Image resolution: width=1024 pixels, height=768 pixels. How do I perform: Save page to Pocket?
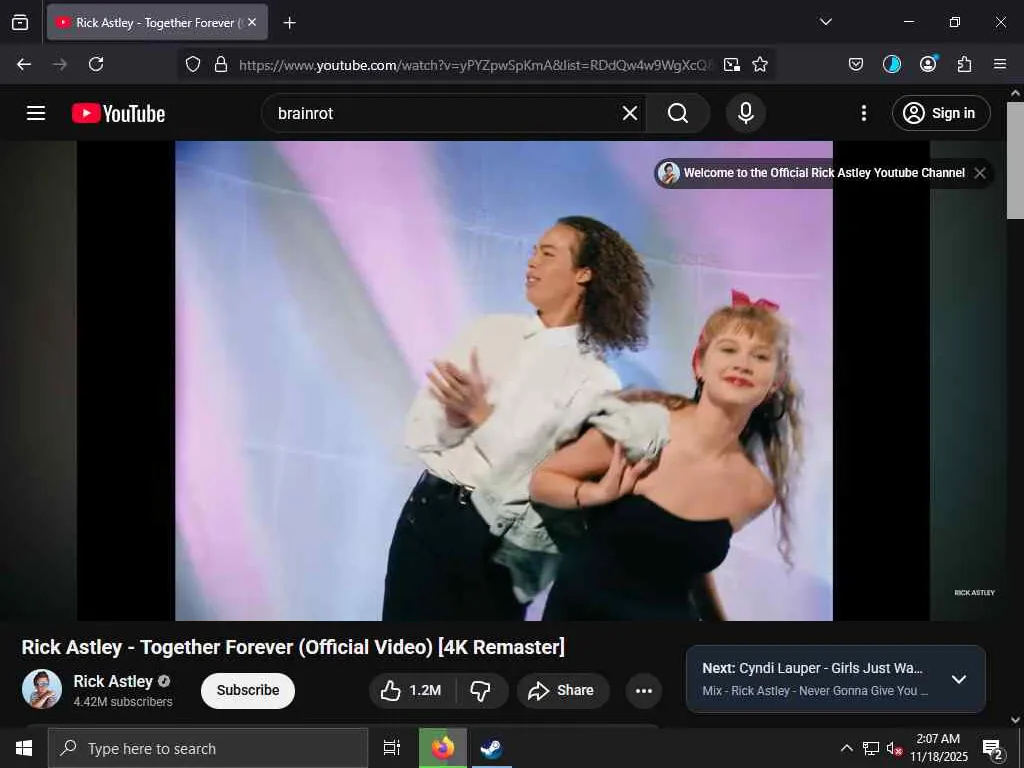click(x=856, y=64)
